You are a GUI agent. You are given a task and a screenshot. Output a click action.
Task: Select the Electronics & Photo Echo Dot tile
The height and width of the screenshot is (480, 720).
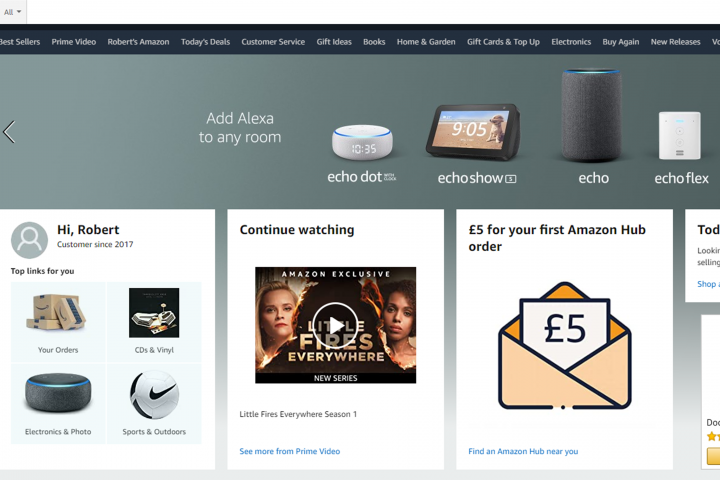pos(58,404)
